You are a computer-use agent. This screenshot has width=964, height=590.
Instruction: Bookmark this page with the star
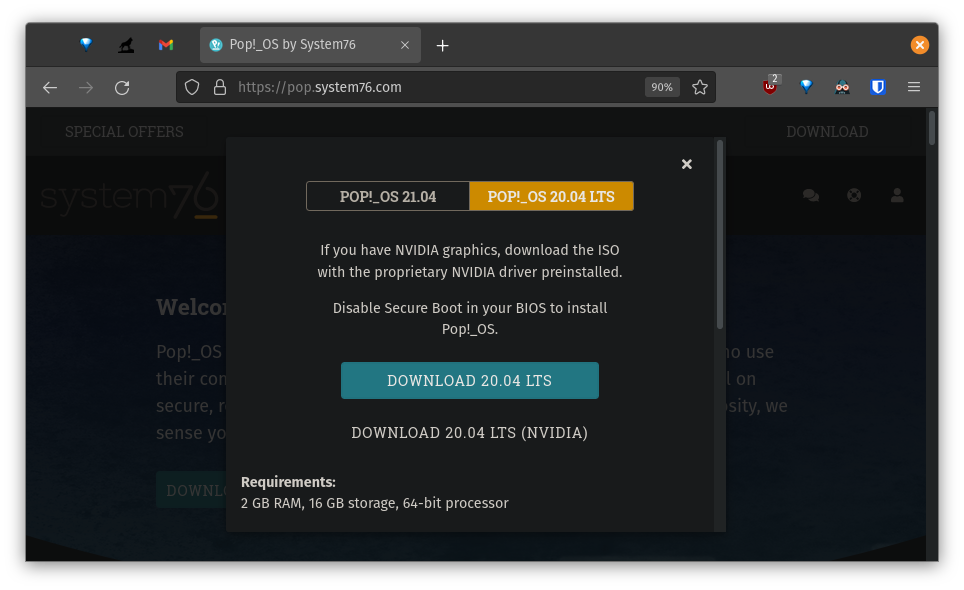point(700,87)
